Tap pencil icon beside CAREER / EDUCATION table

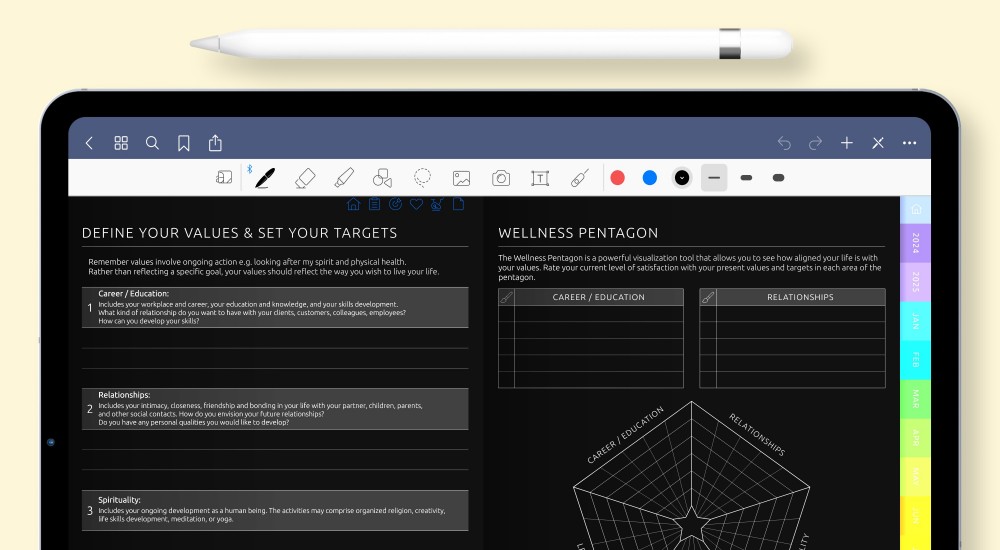[x=506, y=297]
